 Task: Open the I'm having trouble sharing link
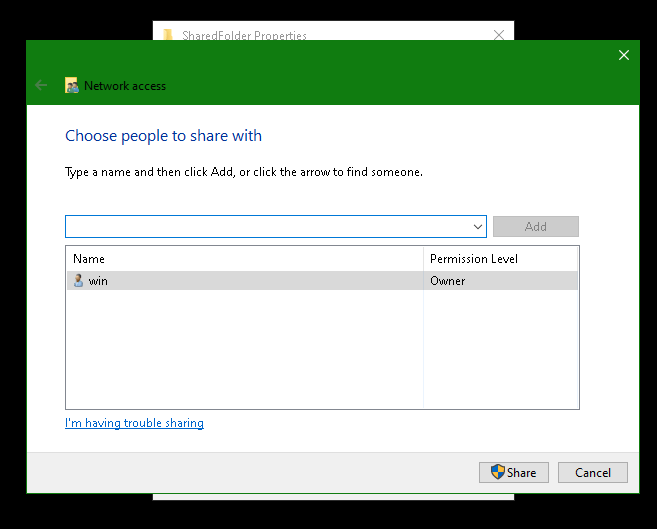coord(135,423)
